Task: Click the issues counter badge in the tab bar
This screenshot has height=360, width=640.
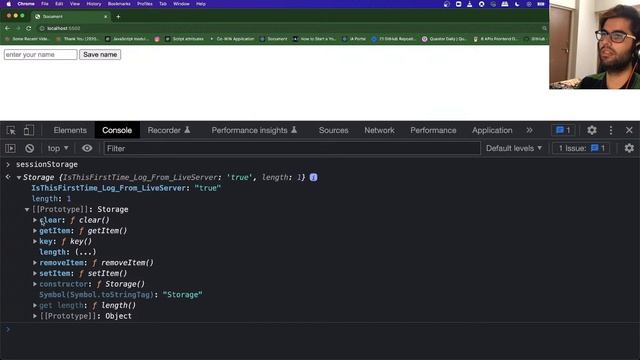Action: (563, 130)
